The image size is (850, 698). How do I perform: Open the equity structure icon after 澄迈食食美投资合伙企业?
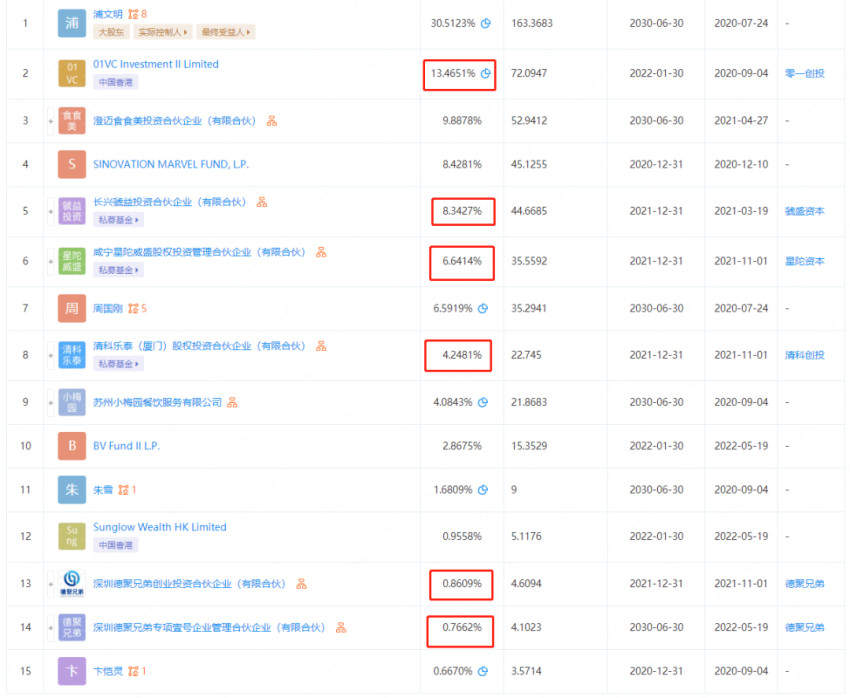pos(272,121)
